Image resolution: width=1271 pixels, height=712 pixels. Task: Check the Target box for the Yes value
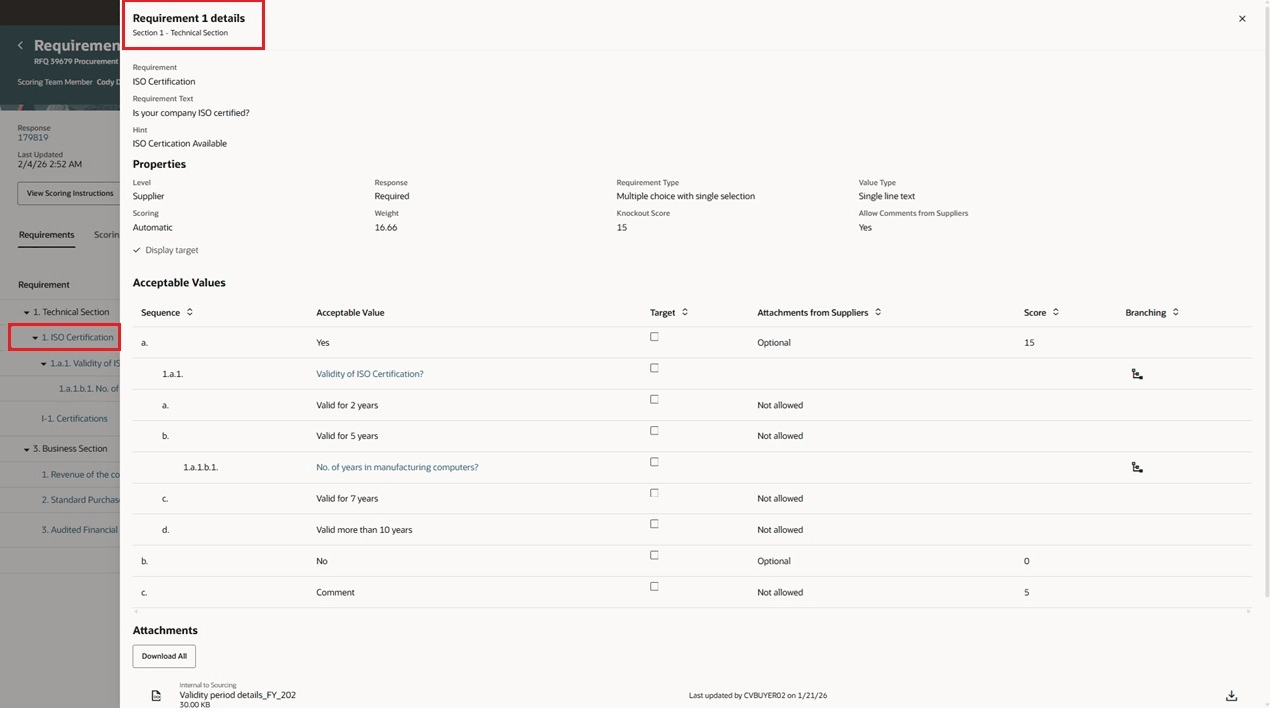point(654,336)
